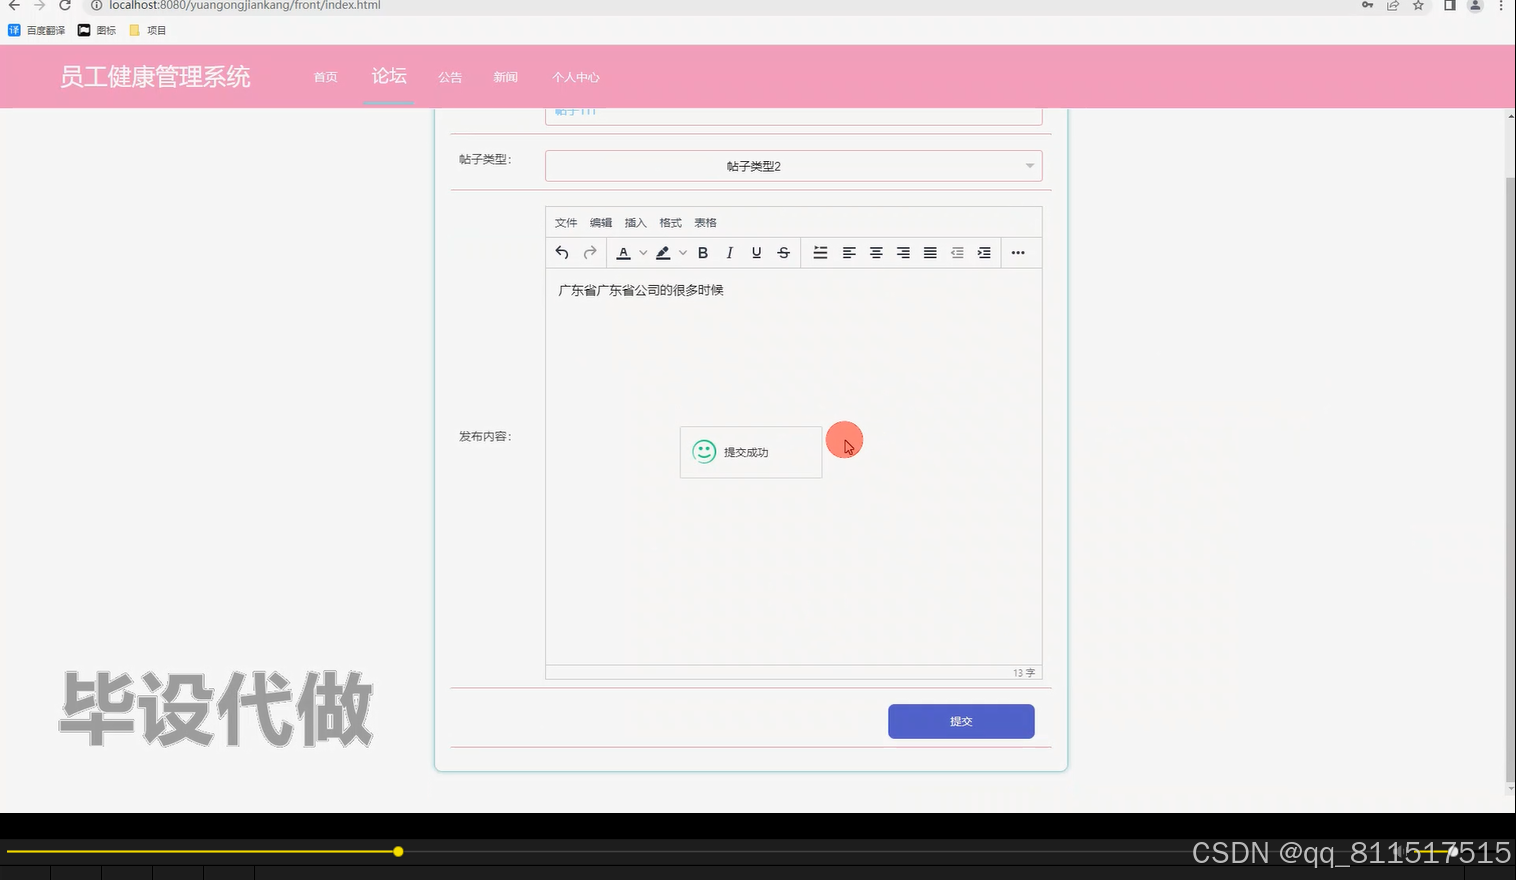Open the 帖子类型 post type dropdown
This screenshot has width=1516, height=880.
793,165
